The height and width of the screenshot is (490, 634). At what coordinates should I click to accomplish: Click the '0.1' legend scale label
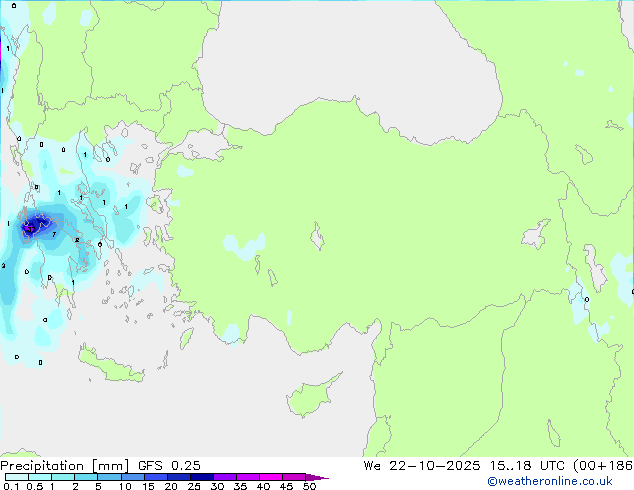click(11, 486)
